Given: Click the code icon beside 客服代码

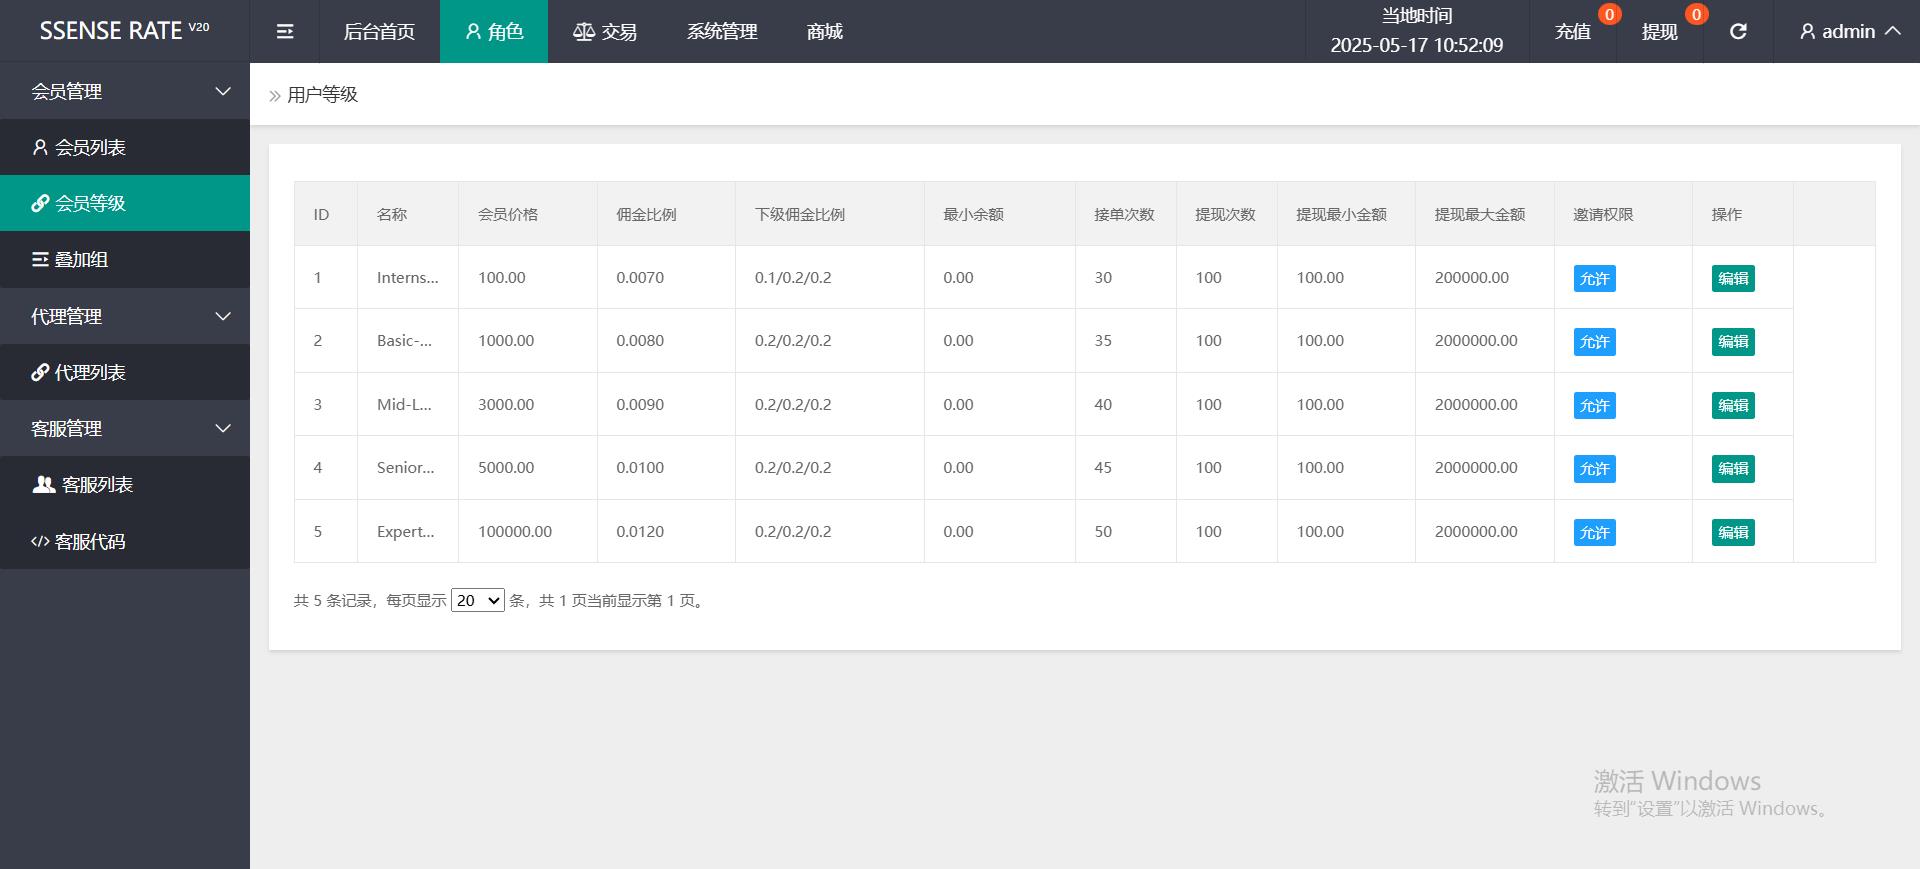Looking at the screenshot, I should 40,542.
